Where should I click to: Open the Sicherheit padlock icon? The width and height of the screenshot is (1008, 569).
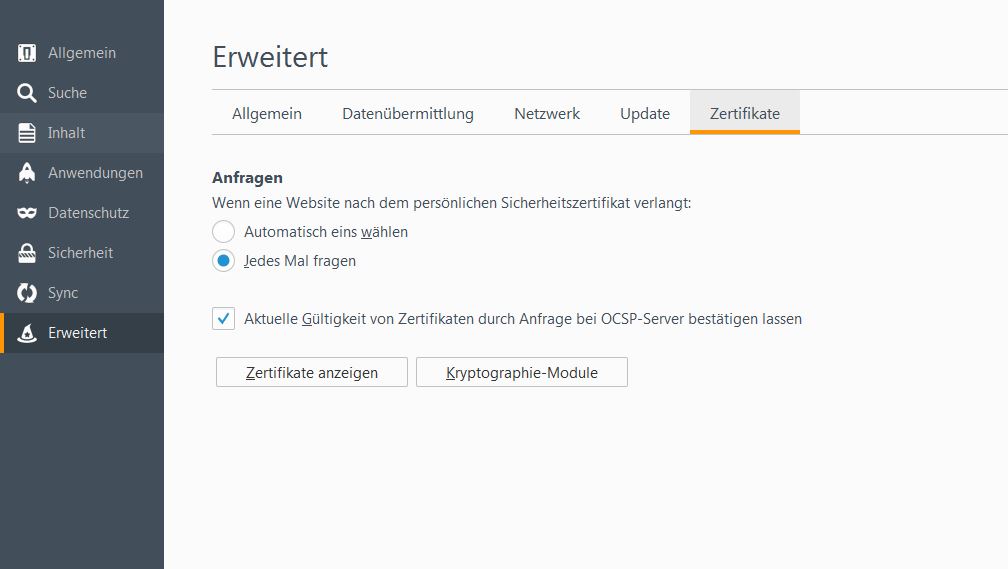click(27, 253)
